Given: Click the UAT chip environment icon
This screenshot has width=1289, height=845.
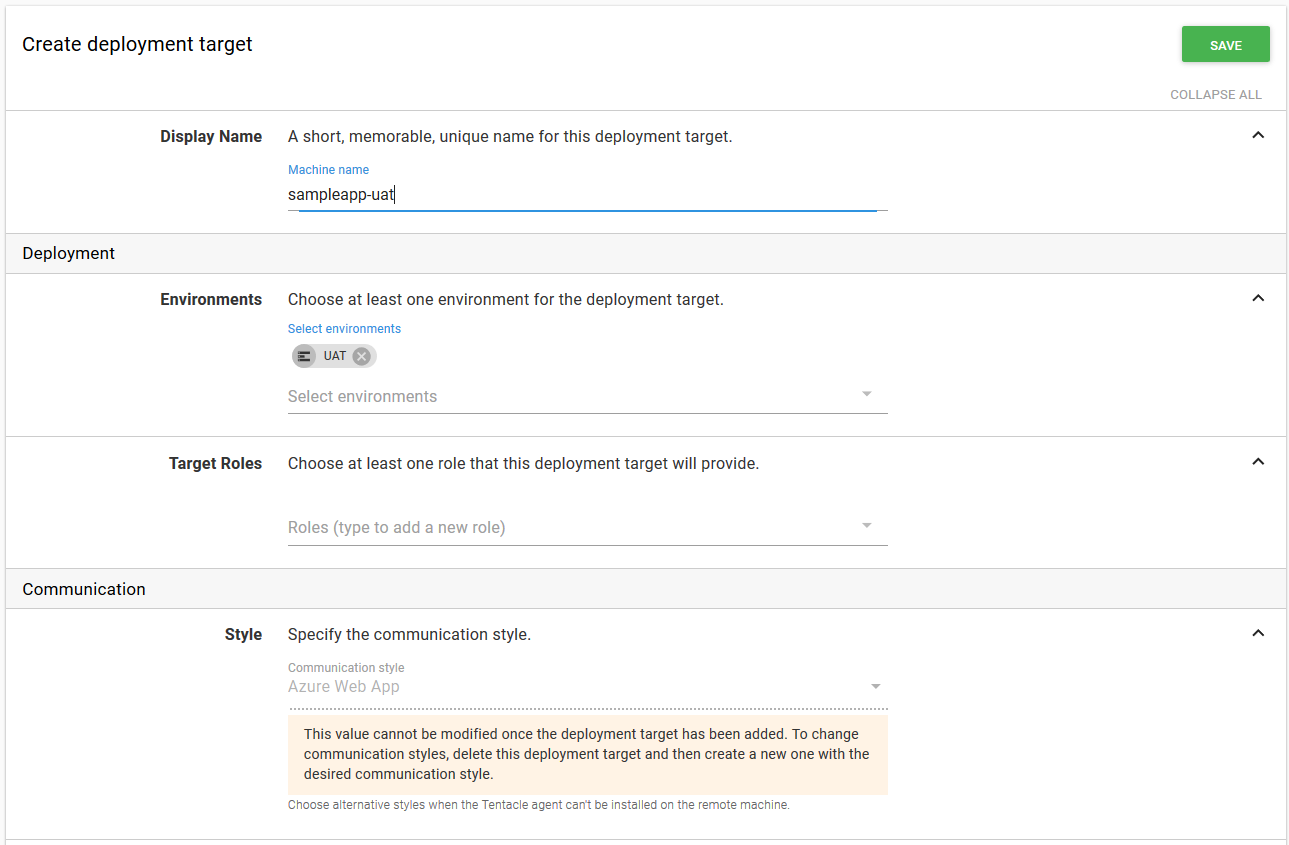Looking at the screenshot, I should click(304, 356).
